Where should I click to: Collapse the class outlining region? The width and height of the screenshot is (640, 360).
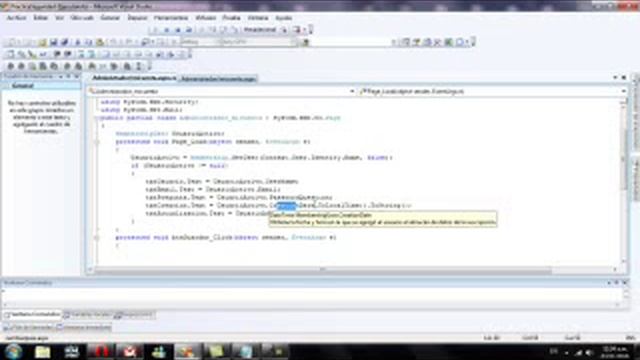coord(96,118)
